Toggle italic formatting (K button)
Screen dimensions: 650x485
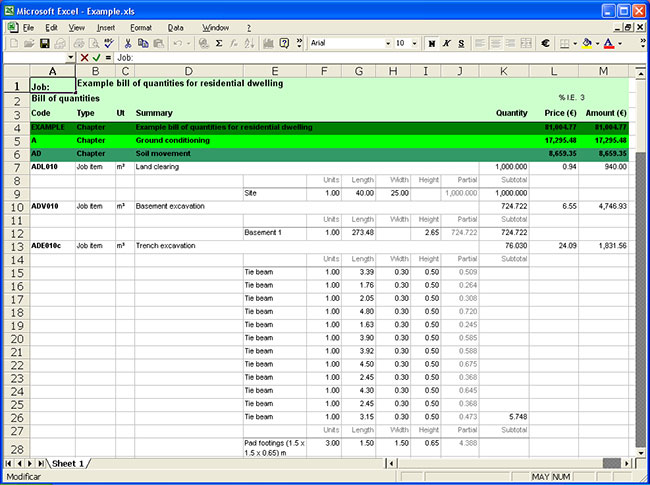(446, 43)
